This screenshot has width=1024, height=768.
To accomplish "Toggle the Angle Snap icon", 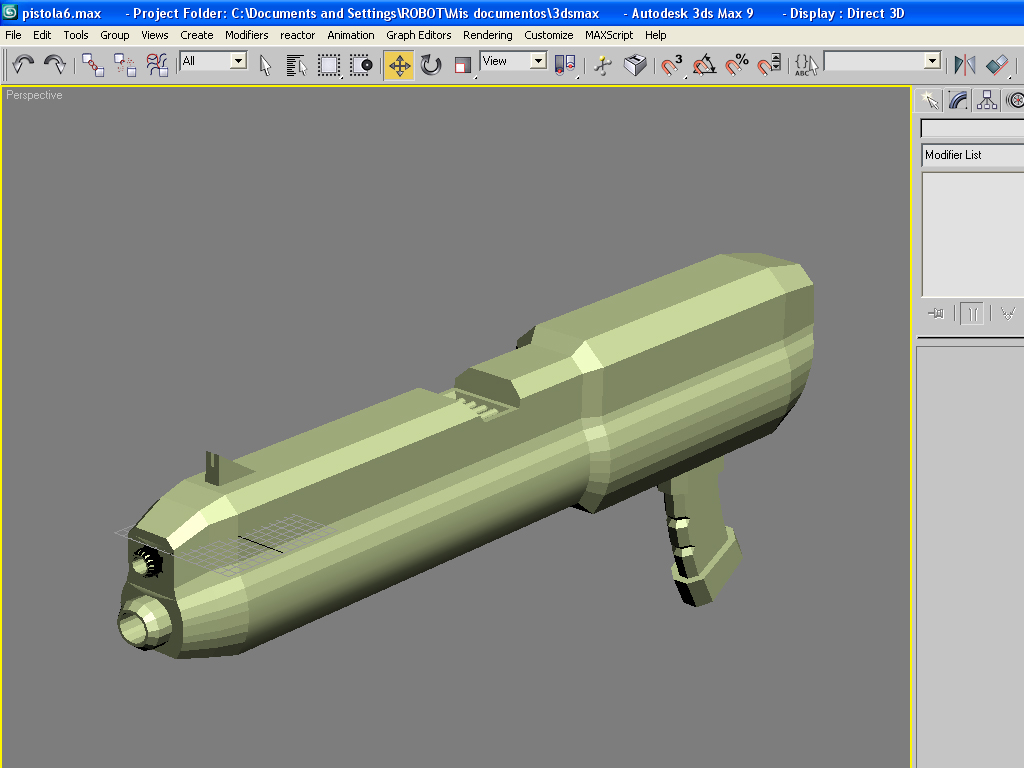I will (705, 65).
